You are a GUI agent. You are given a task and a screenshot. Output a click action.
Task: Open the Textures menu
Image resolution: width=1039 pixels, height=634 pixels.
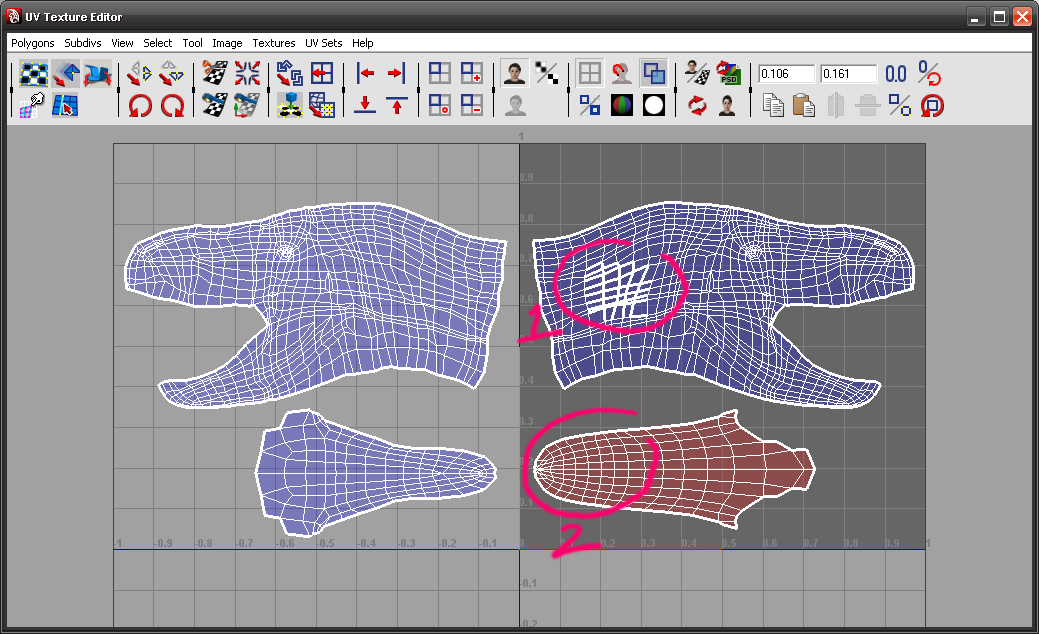coord(273,43)
